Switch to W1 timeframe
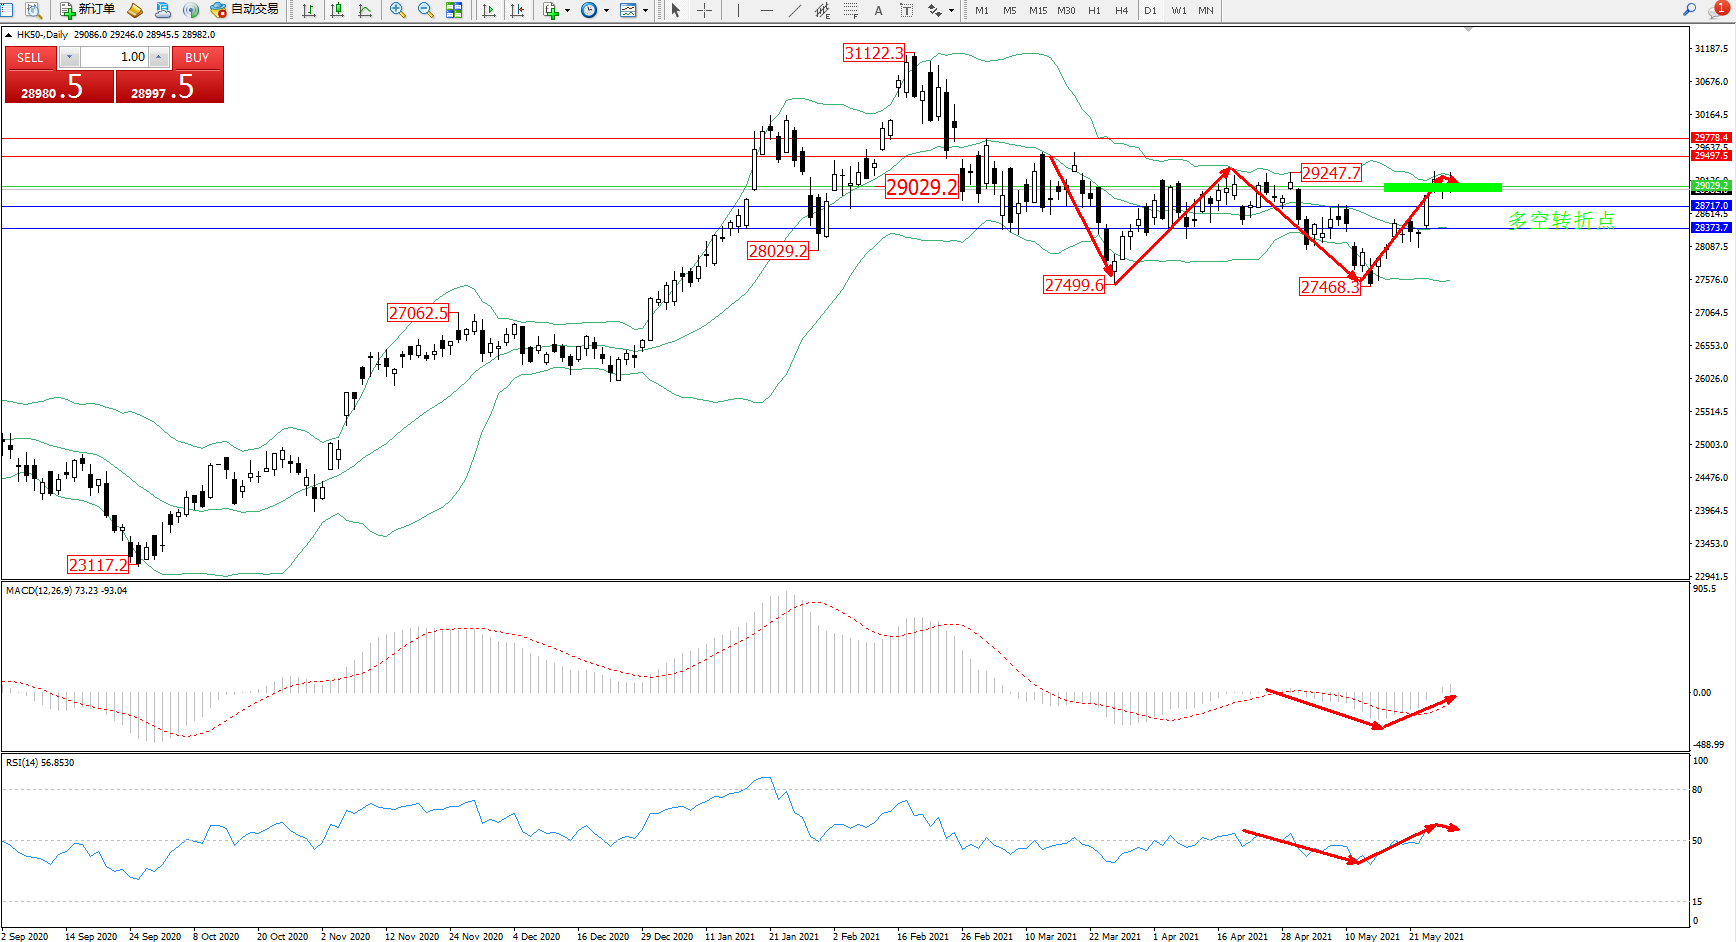1736x942 pixels. [1179, 10]
